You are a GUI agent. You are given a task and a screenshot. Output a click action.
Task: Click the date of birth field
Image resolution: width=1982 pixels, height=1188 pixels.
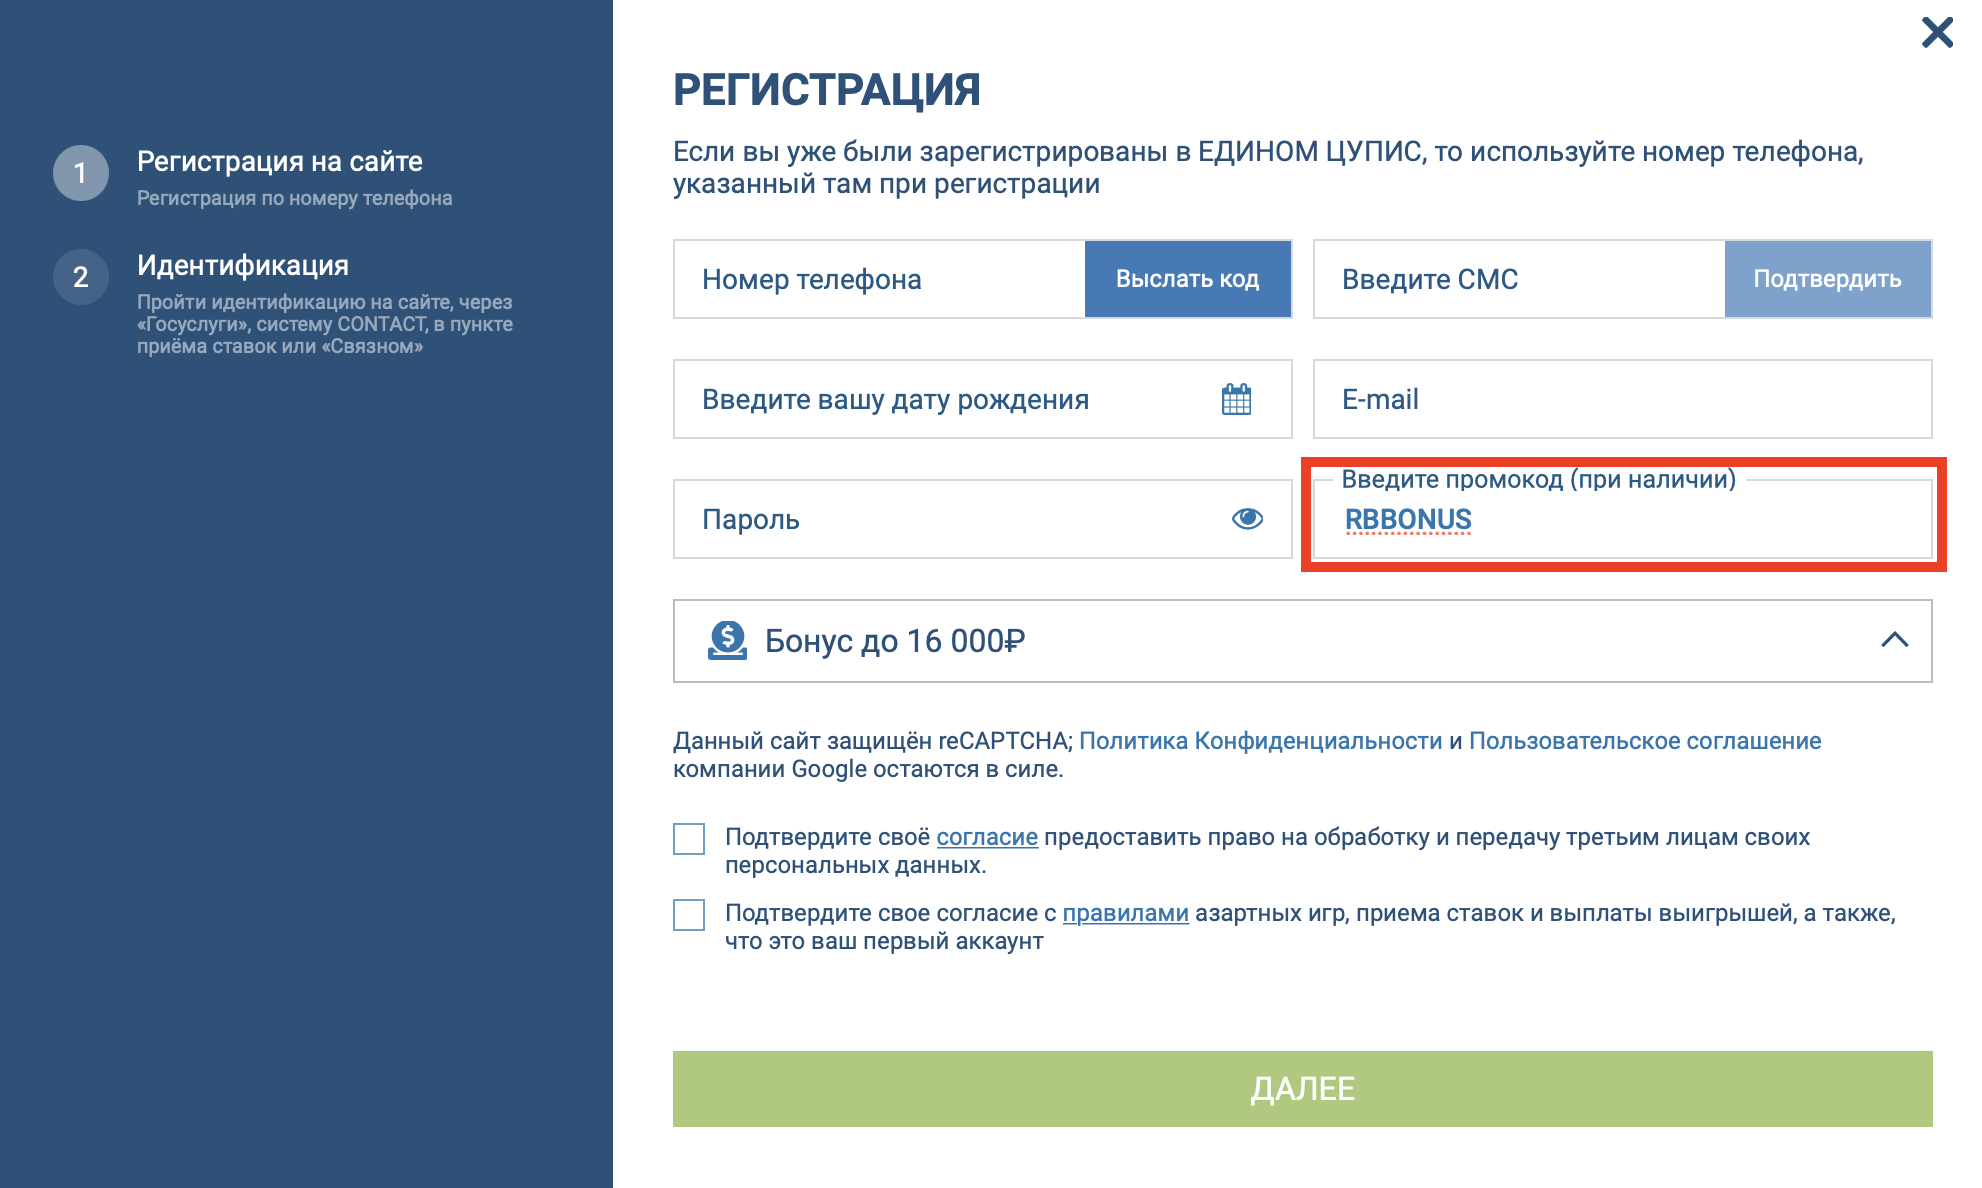point(983,399)
